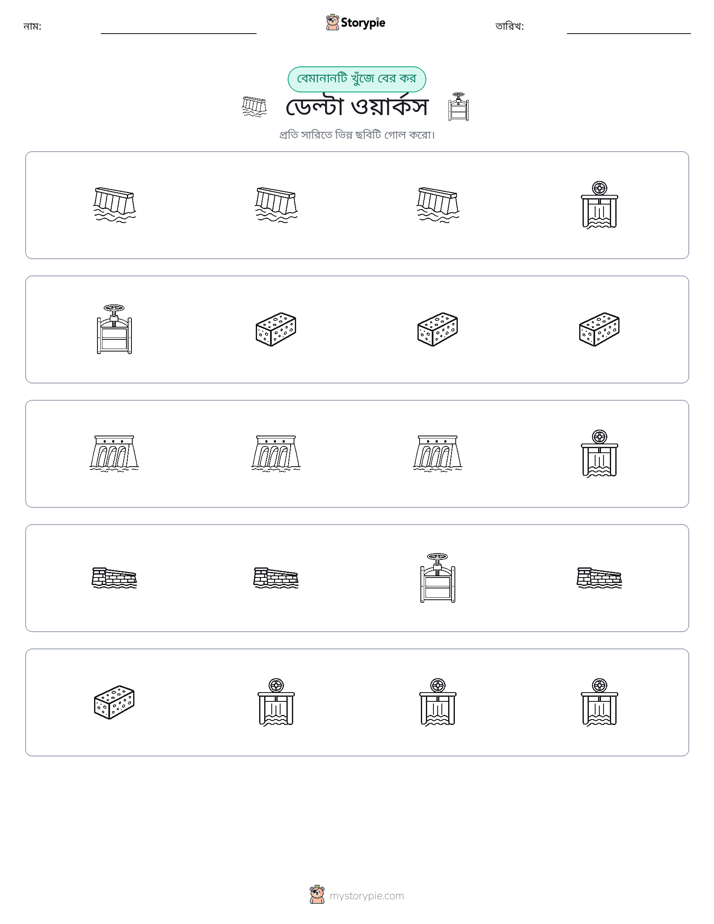The width and height of the screenshot is (714, 924).
Task: Open the mystorypie.com footer link
Action: click(357, 895)
